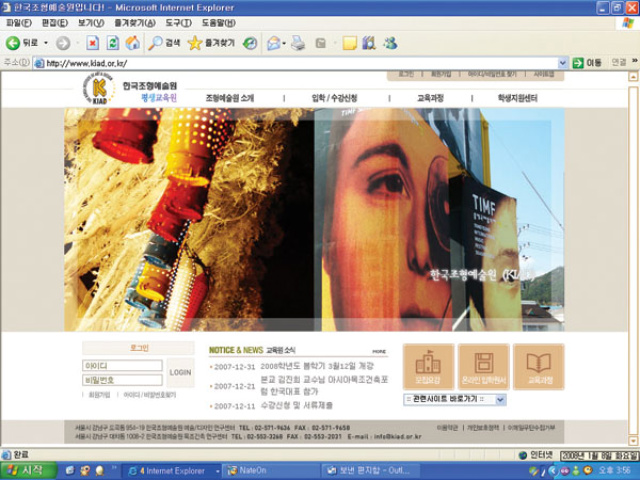Click the page icon in the address bar
Screen dimensions: 640x480
point(39,63)
